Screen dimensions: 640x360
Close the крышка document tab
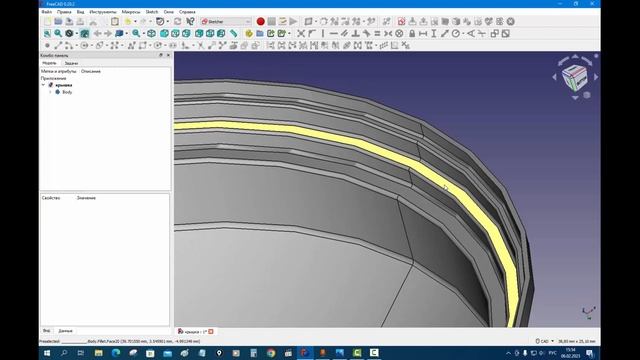pos(211,331)
